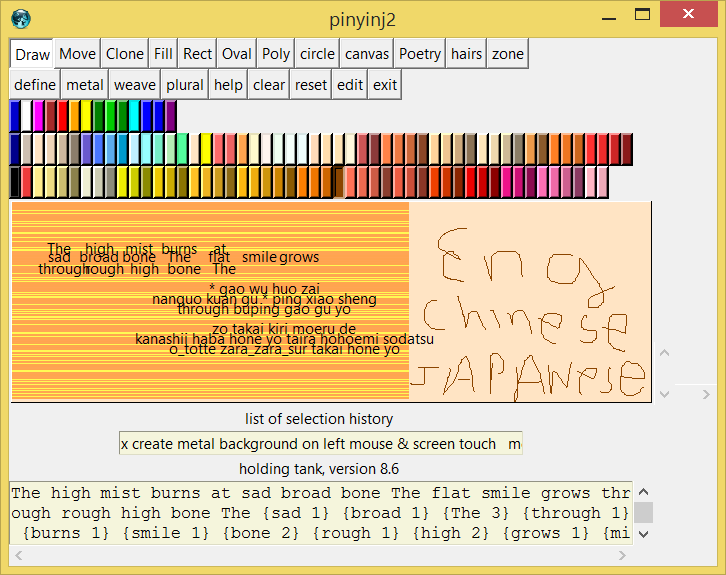Click the canvas button
726x575 pixels.
point(367,54)
